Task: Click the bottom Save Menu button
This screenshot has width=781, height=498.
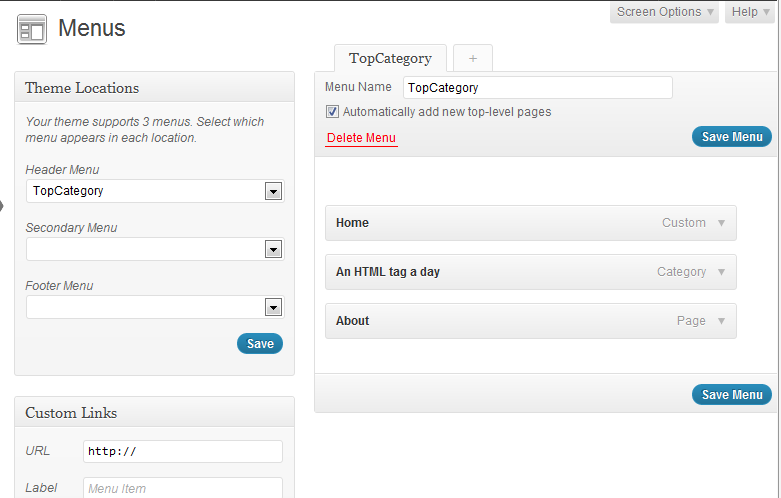Action: click(x=732, y=394)
